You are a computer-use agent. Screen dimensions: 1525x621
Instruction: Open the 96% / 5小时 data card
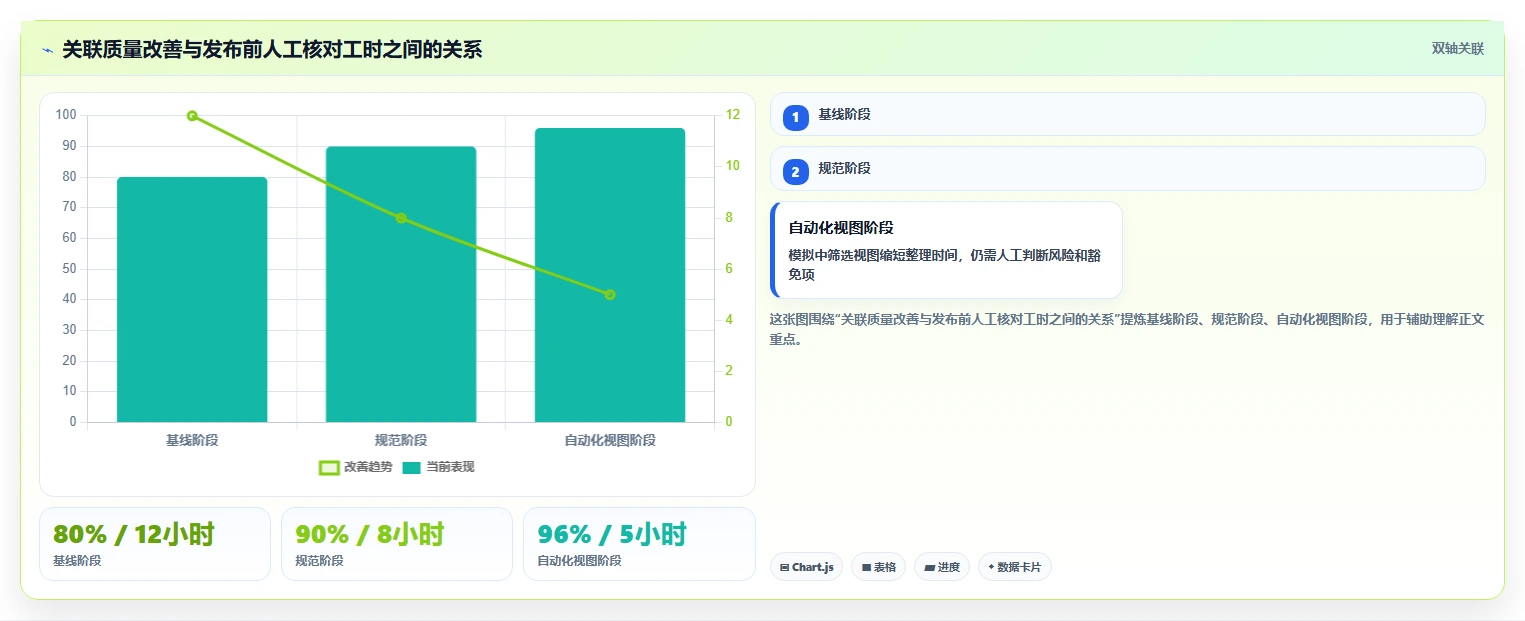coord(639,544)
